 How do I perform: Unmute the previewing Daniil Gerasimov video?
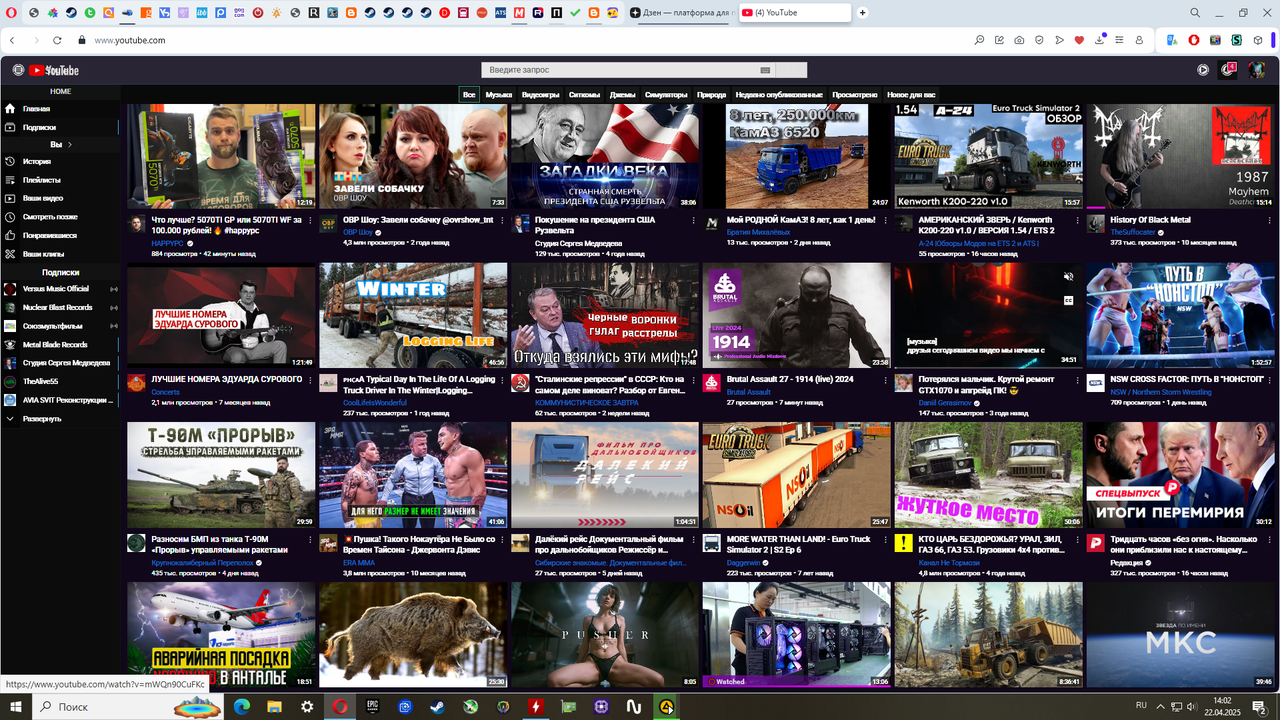tap(1068, 276)
